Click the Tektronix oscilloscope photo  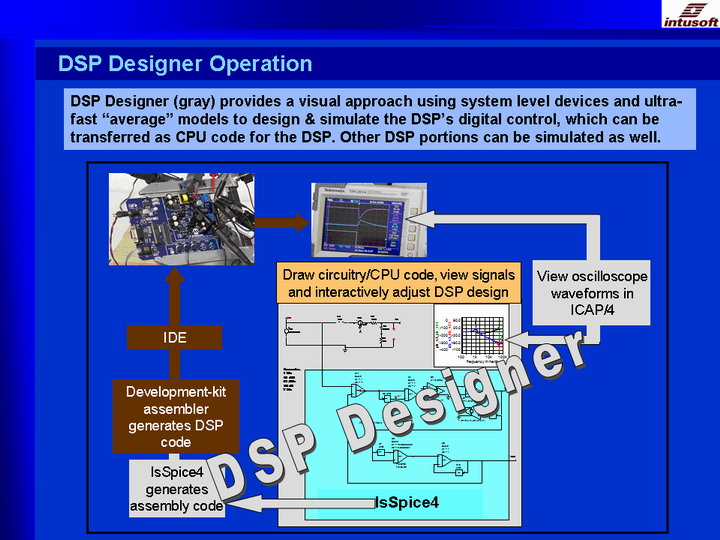tap(369, 219)
